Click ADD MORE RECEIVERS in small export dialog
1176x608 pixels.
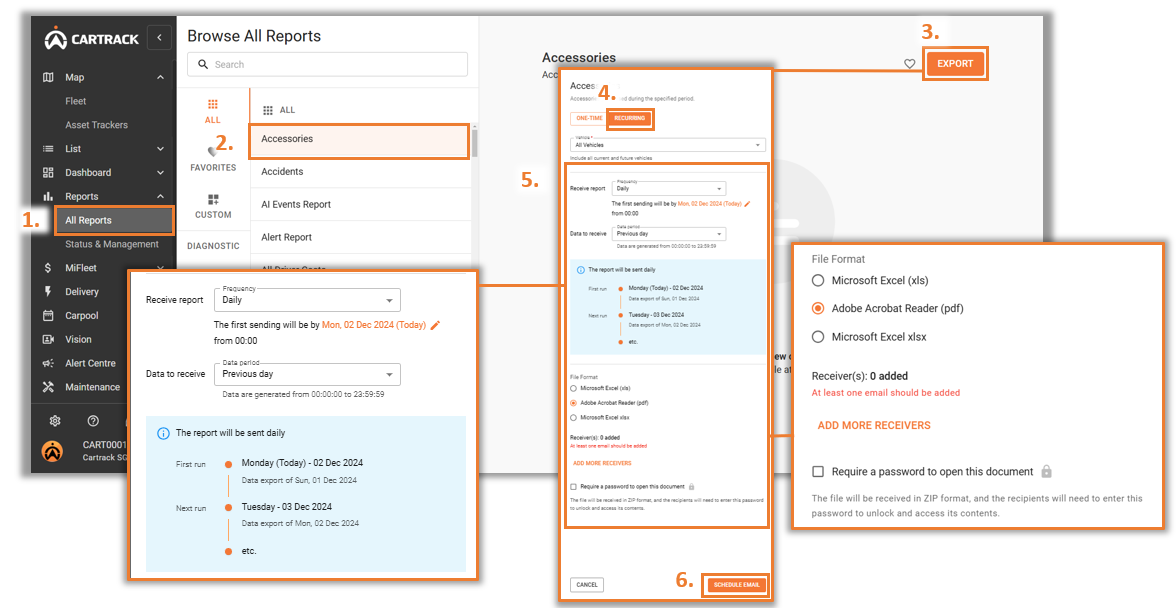pos(602,463)
